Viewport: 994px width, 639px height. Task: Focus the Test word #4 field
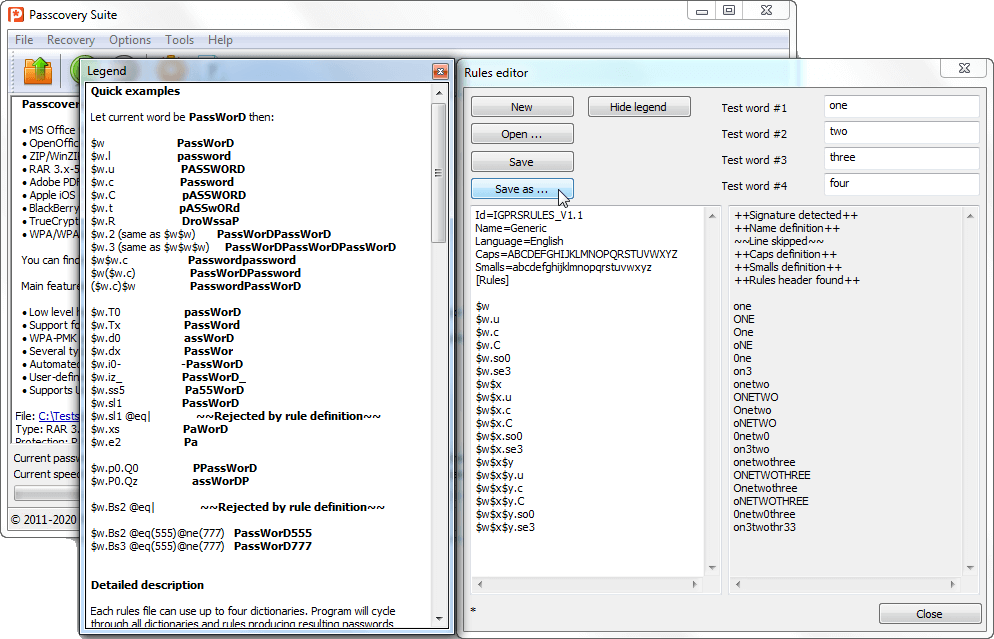pyautogui.click(x=901, y=184)
